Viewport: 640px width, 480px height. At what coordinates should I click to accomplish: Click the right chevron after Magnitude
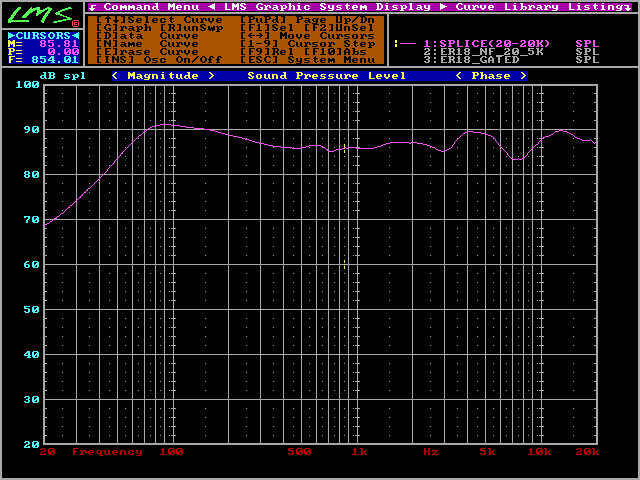coord(211,76)
